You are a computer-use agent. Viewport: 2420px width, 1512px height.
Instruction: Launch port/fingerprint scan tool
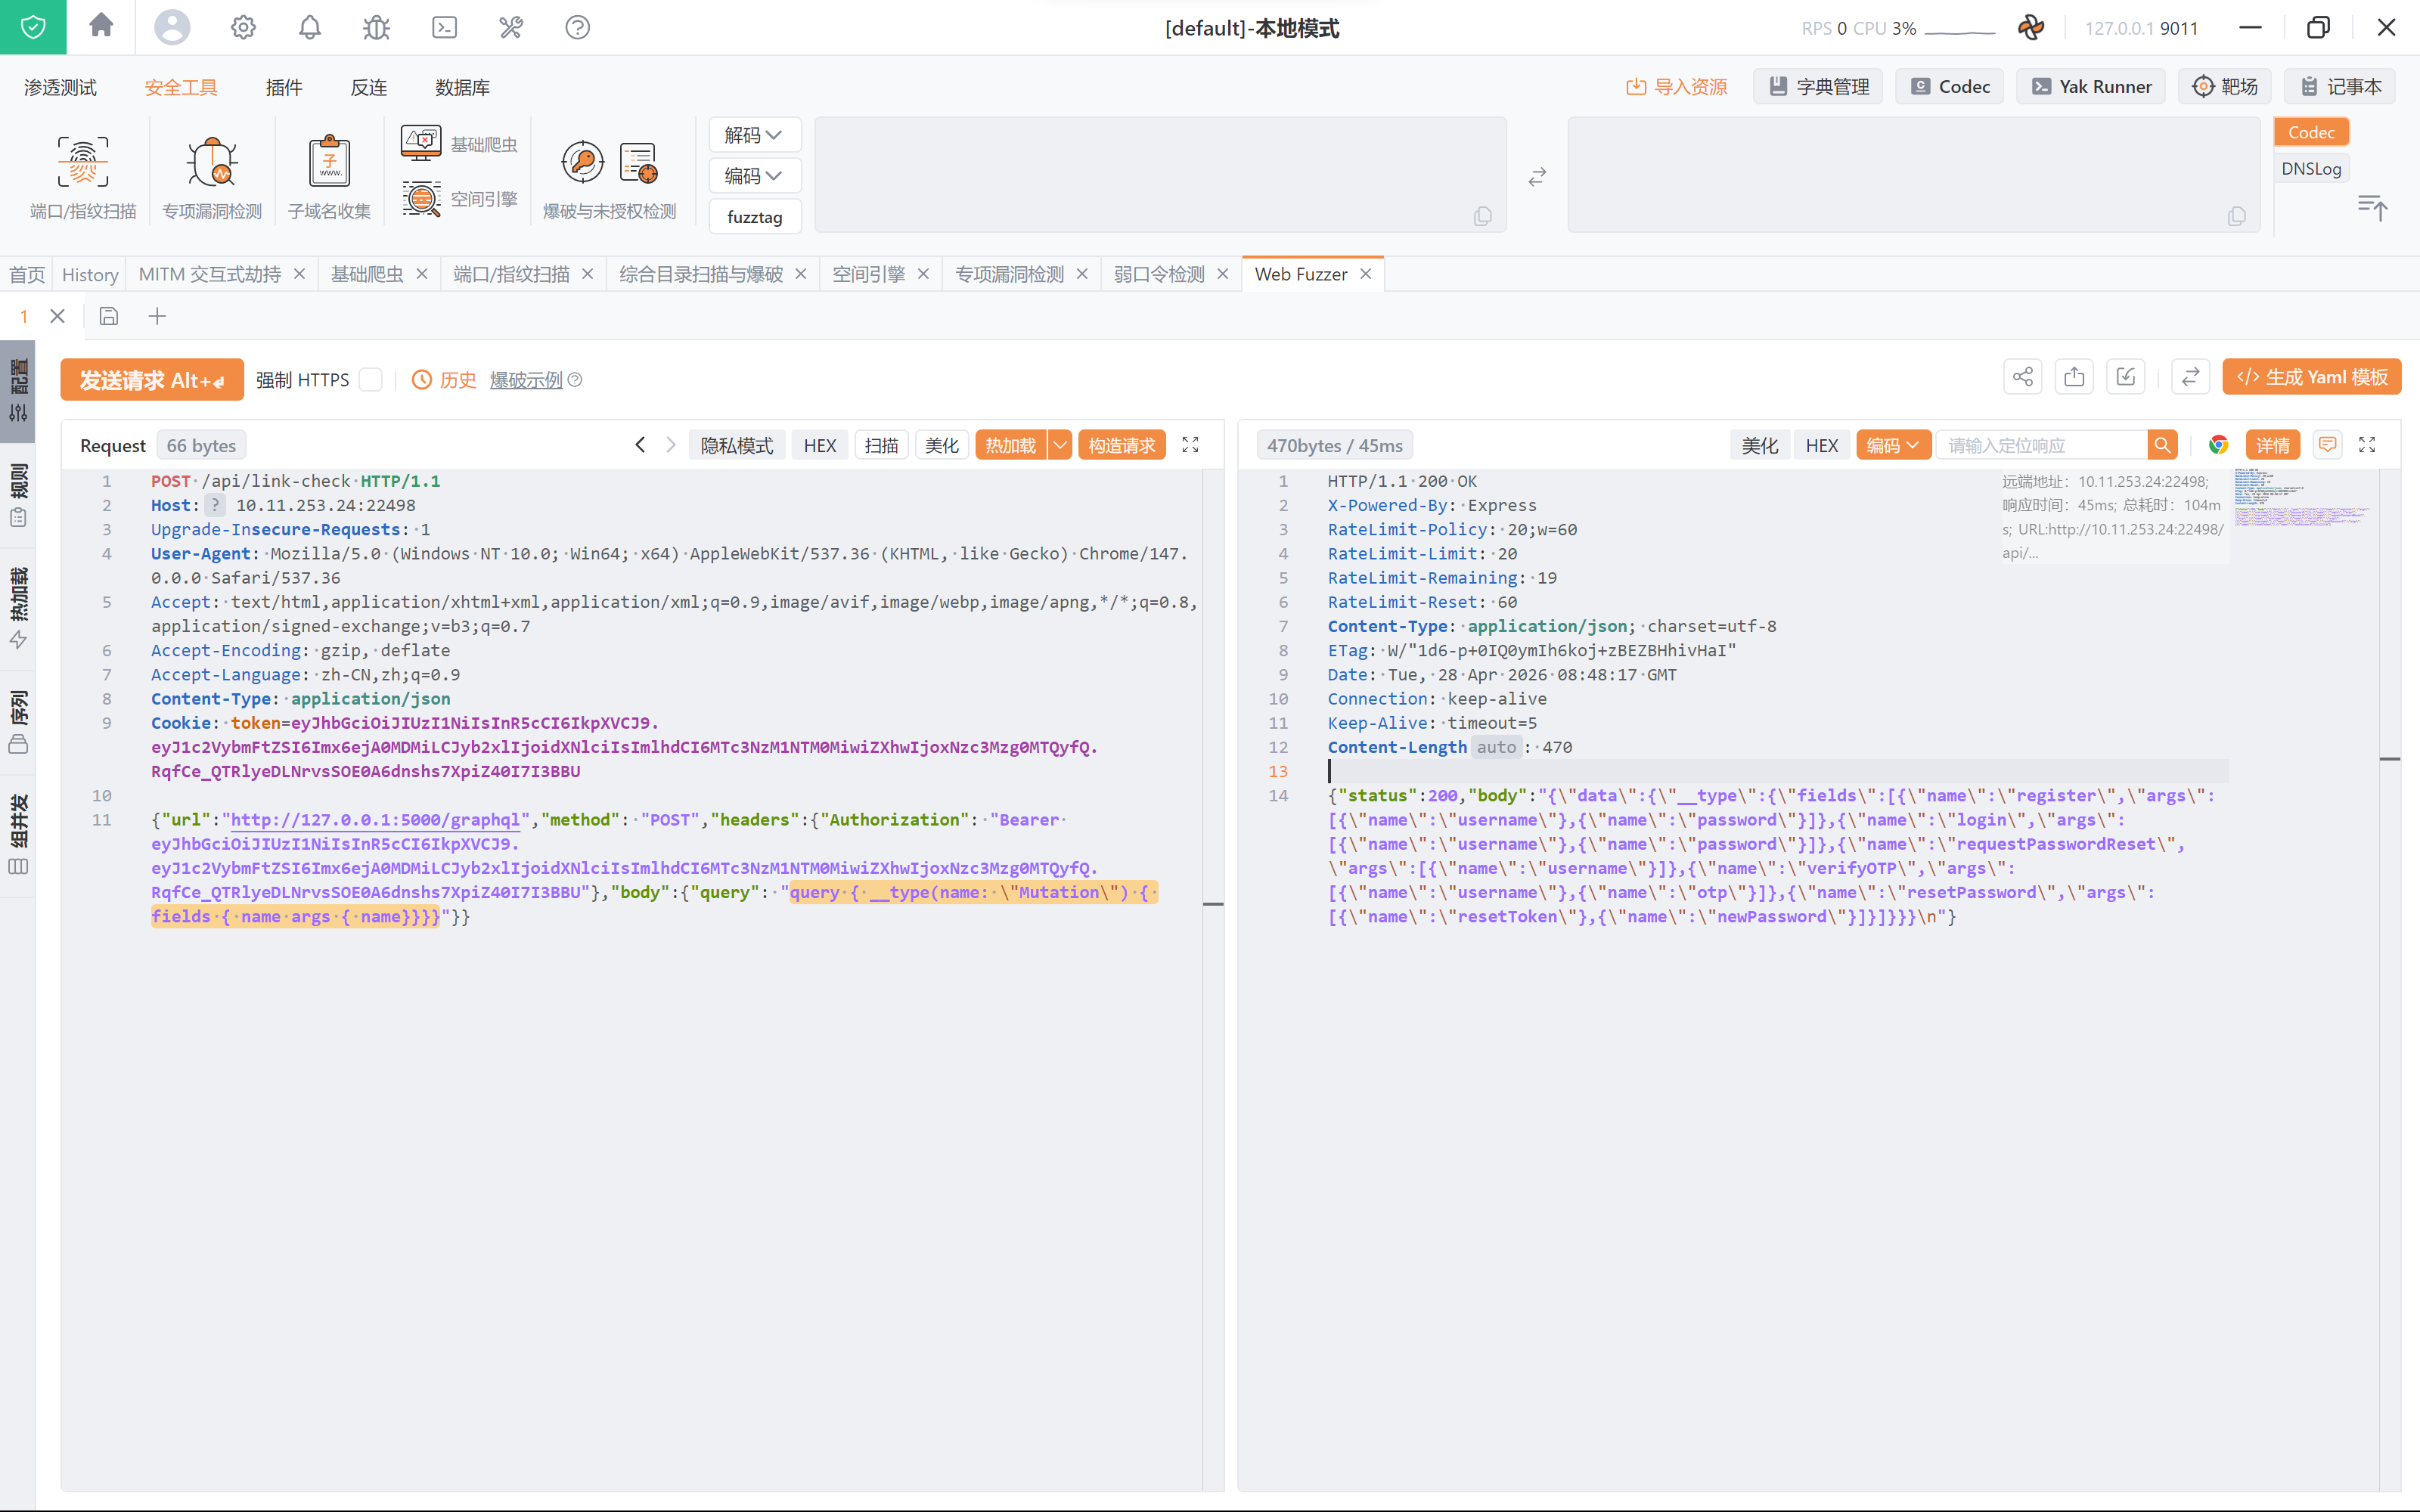click(83, 176)
